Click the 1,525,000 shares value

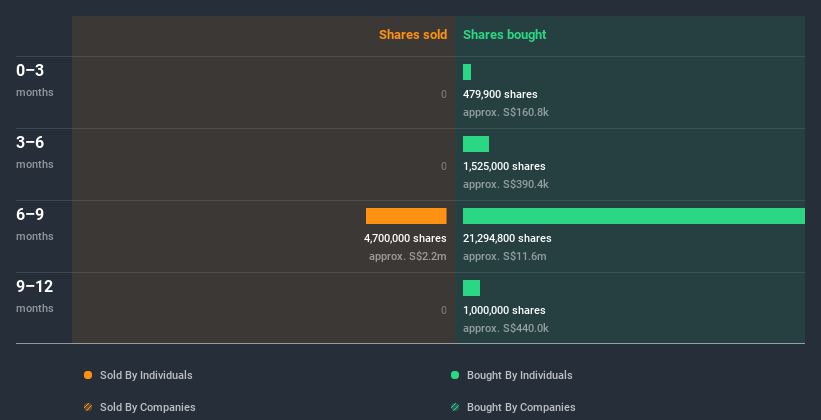pos(504,166)
